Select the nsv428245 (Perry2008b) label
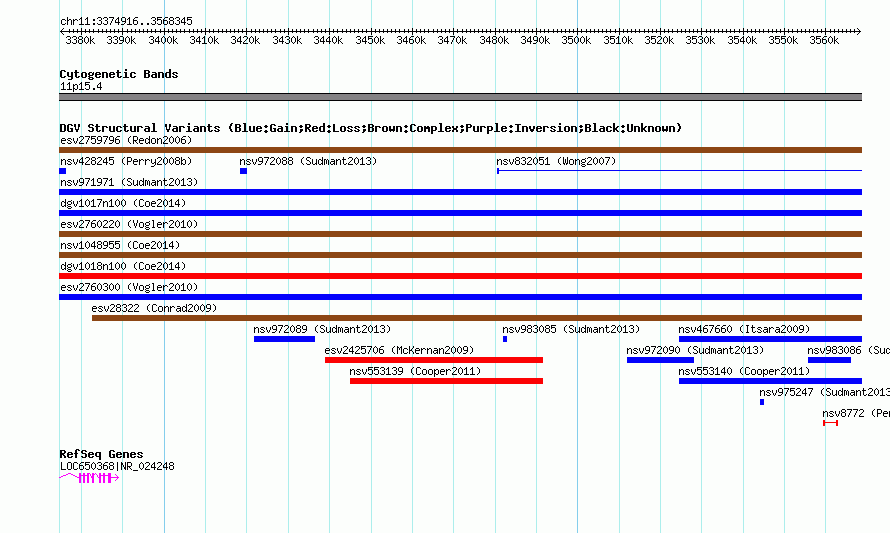 126,161
